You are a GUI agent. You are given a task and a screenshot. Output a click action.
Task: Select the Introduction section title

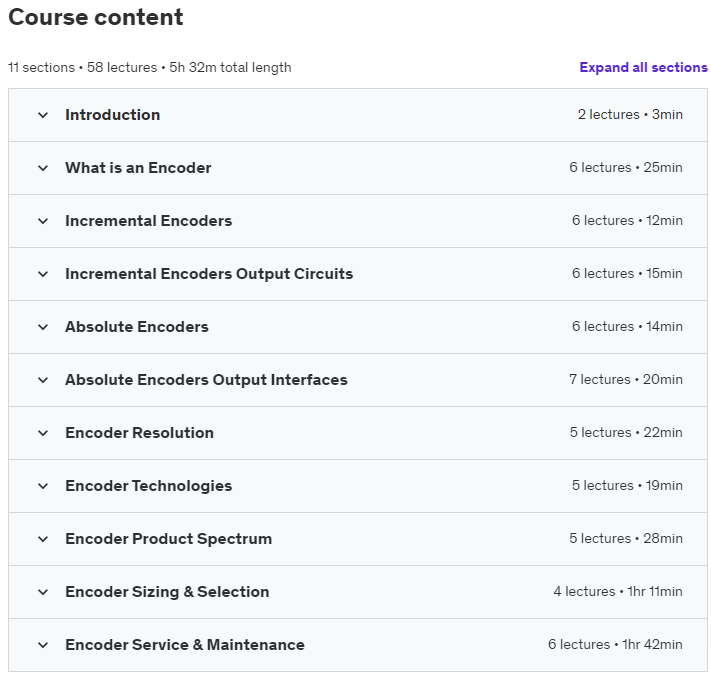112,115
